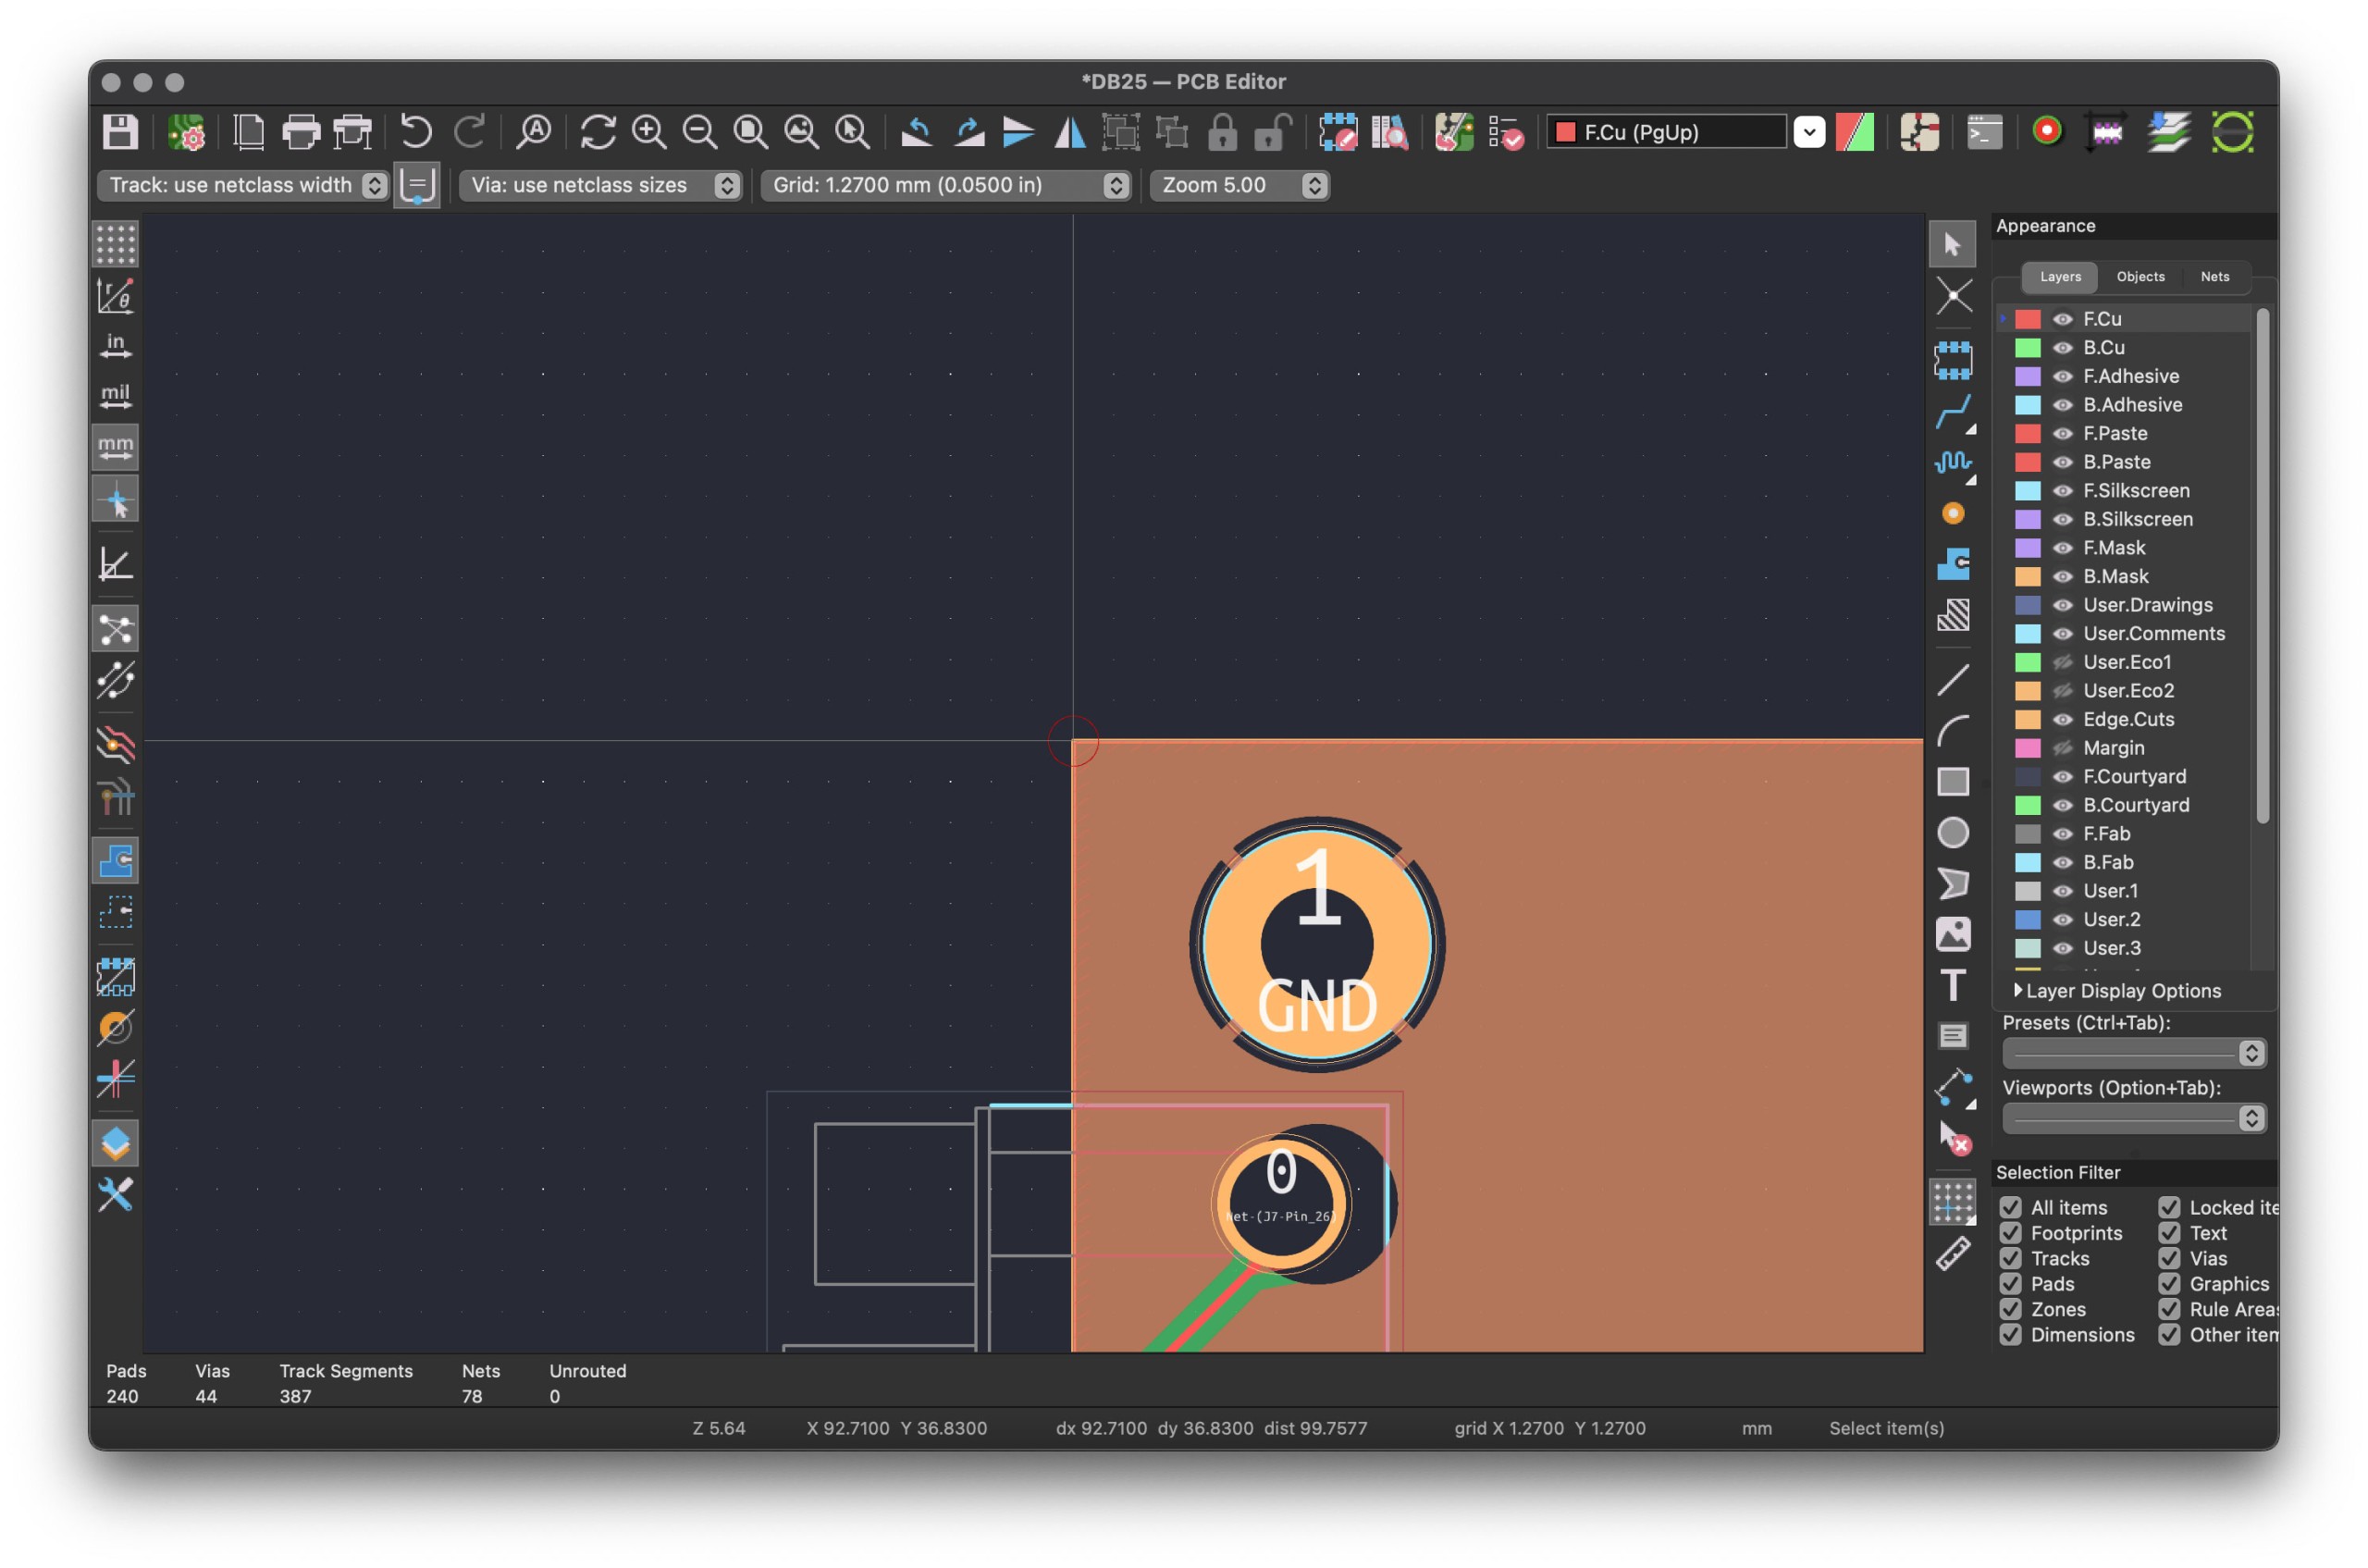The height and width of the screenshot is (1568, 2368).
Task: Toggle ratsnest display icon
Action: coord(115,629)
